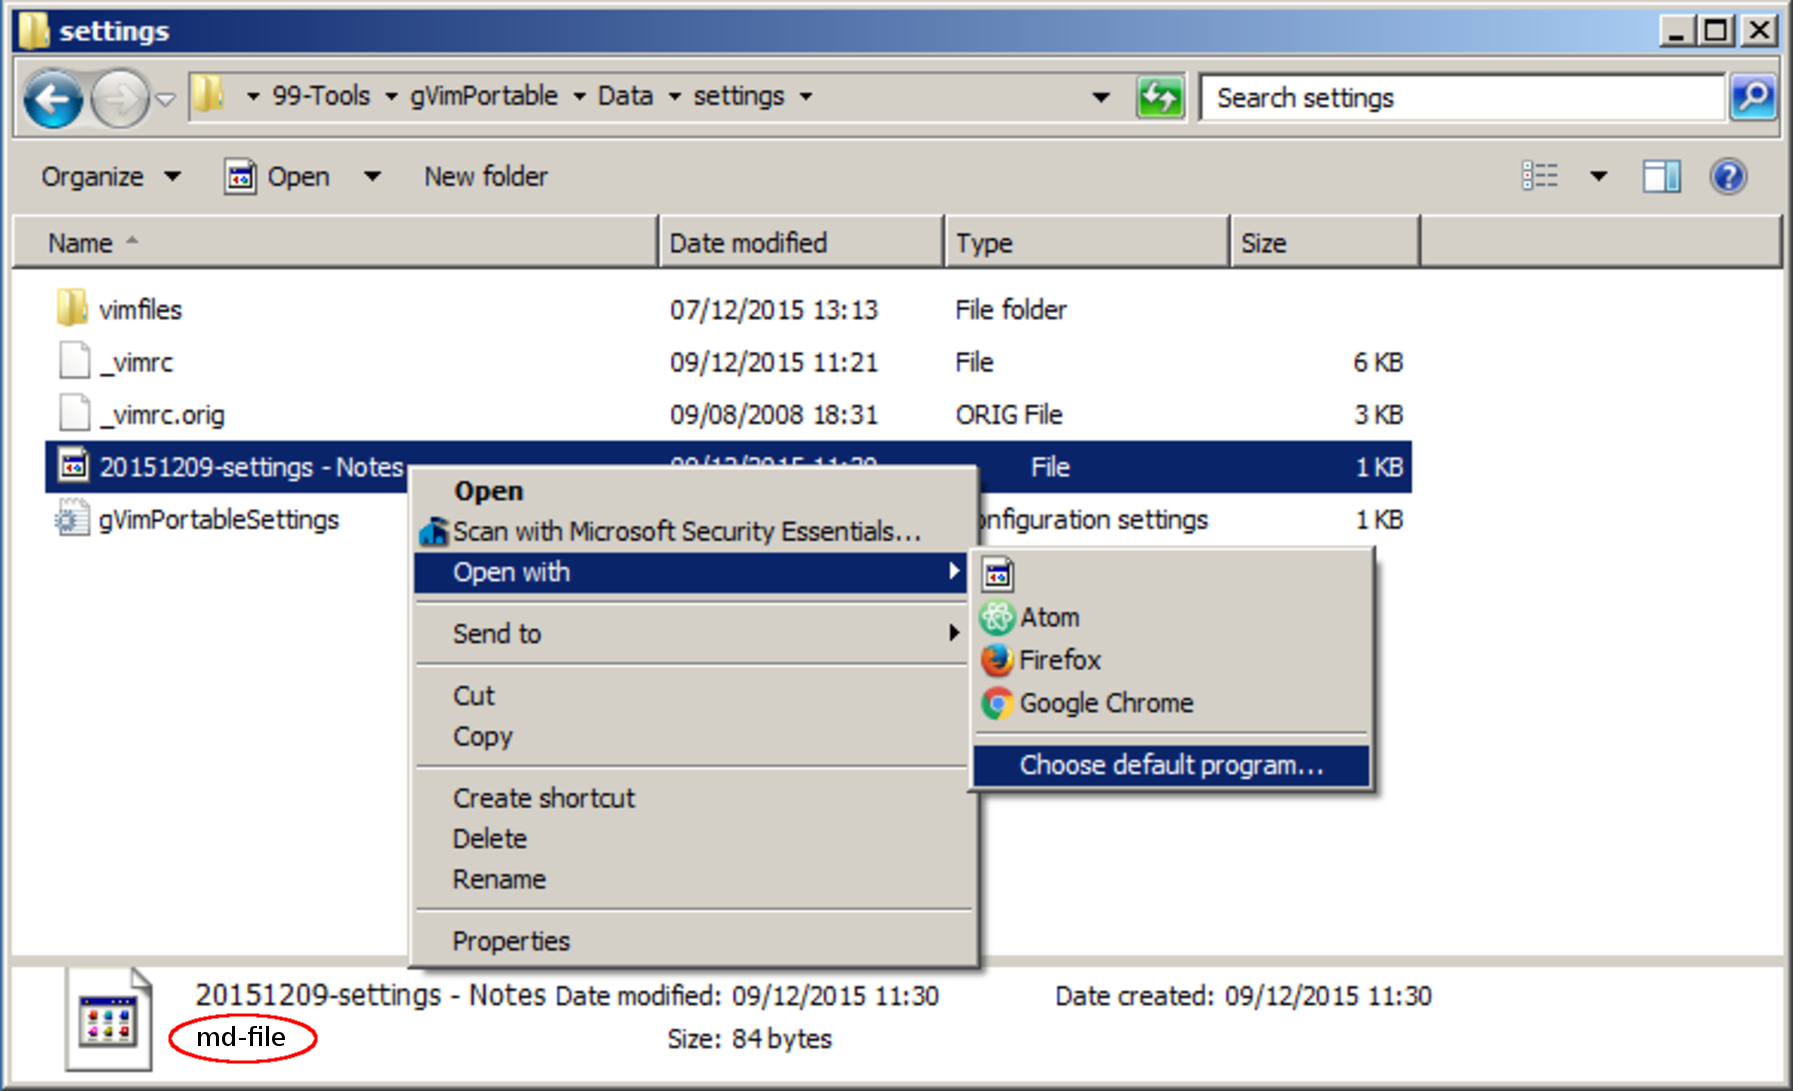Click the search magnifier icon
This screenshot has height=1091, width=1793.
tap(1752, 98)
